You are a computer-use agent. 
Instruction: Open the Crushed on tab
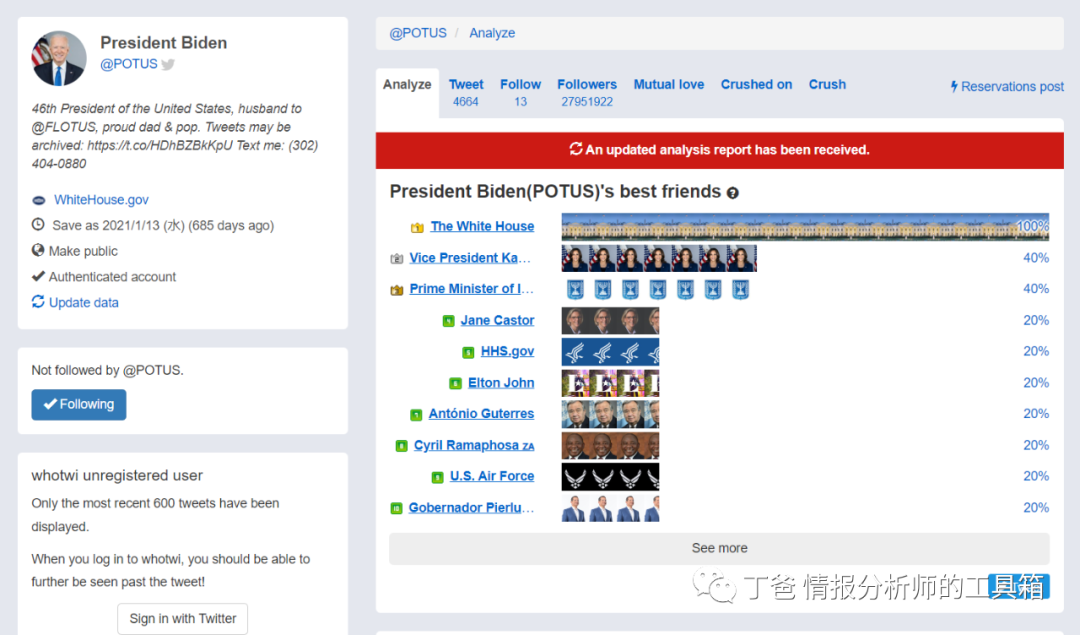pos(756,84)
